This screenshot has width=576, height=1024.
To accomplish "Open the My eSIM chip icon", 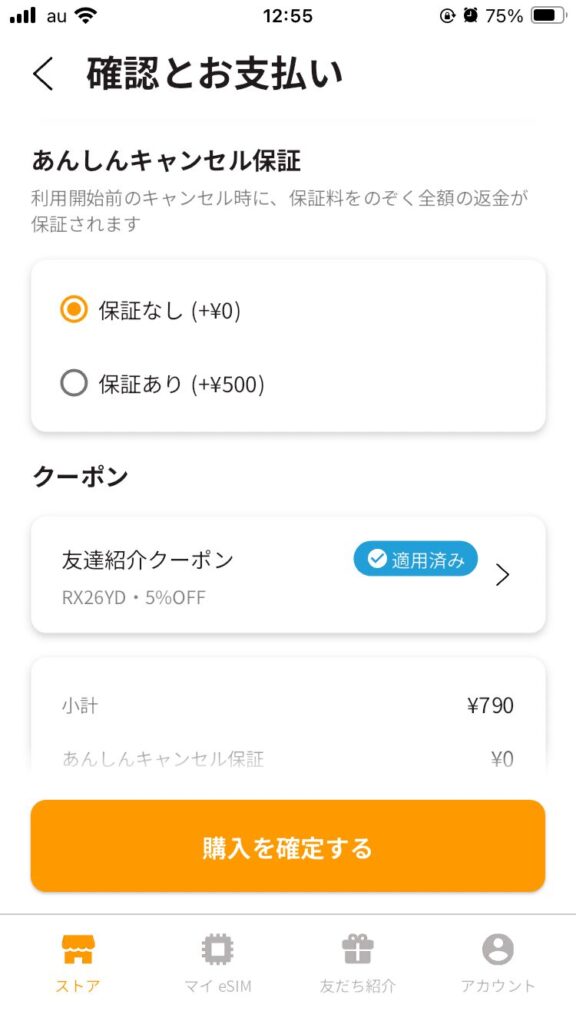I will 217,949.
